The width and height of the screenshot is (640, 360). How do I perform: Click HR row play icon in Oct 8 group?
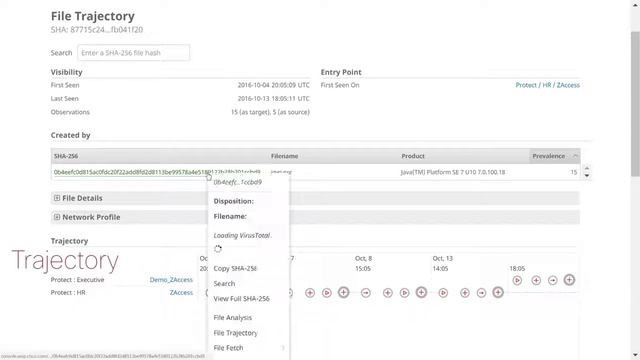click(x=404, y=293)
